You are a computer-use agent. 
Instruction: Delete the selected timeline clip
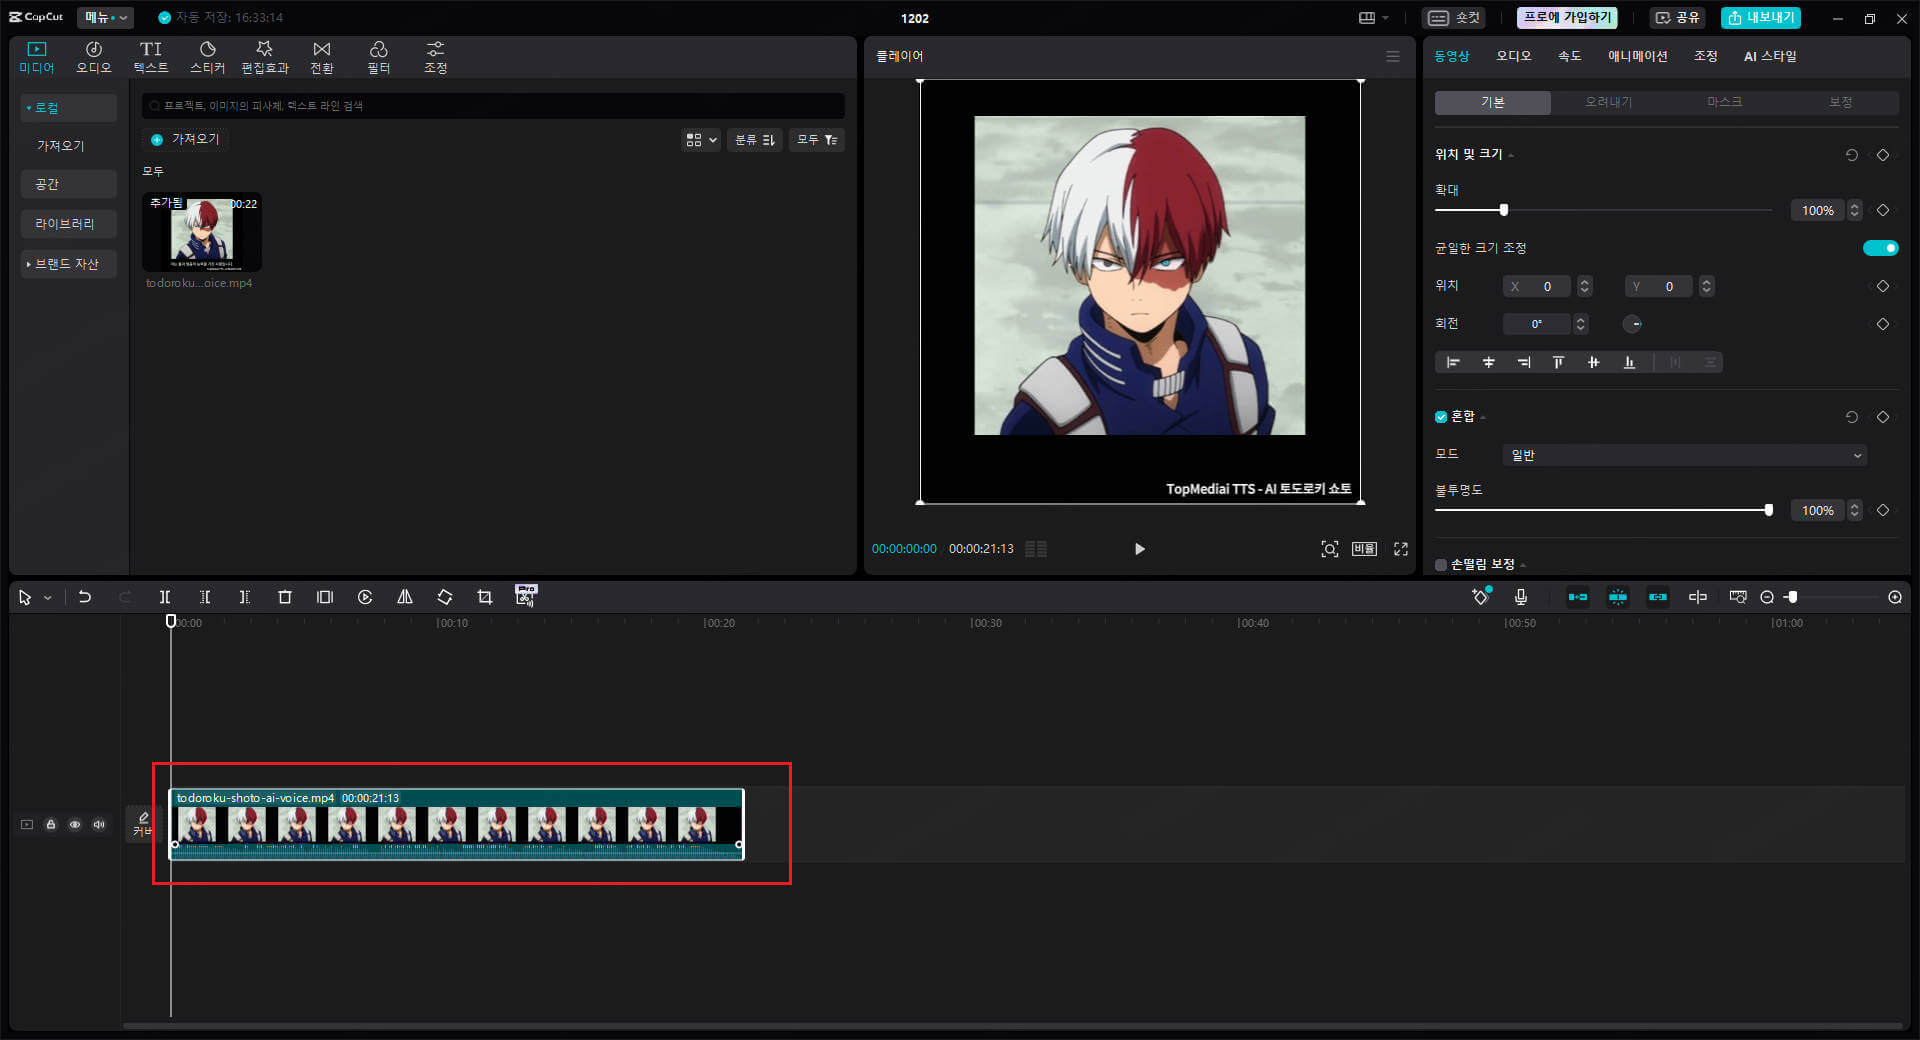[x=285, y=597]
